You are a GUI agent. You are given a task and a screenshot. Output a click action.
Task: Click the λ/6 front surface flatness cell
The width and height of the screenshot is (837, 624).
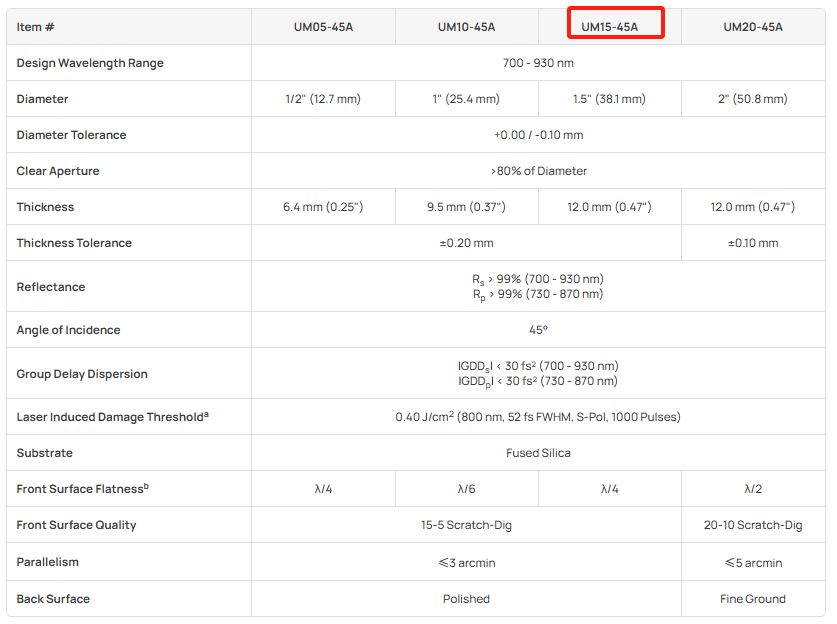click(466, 489)
